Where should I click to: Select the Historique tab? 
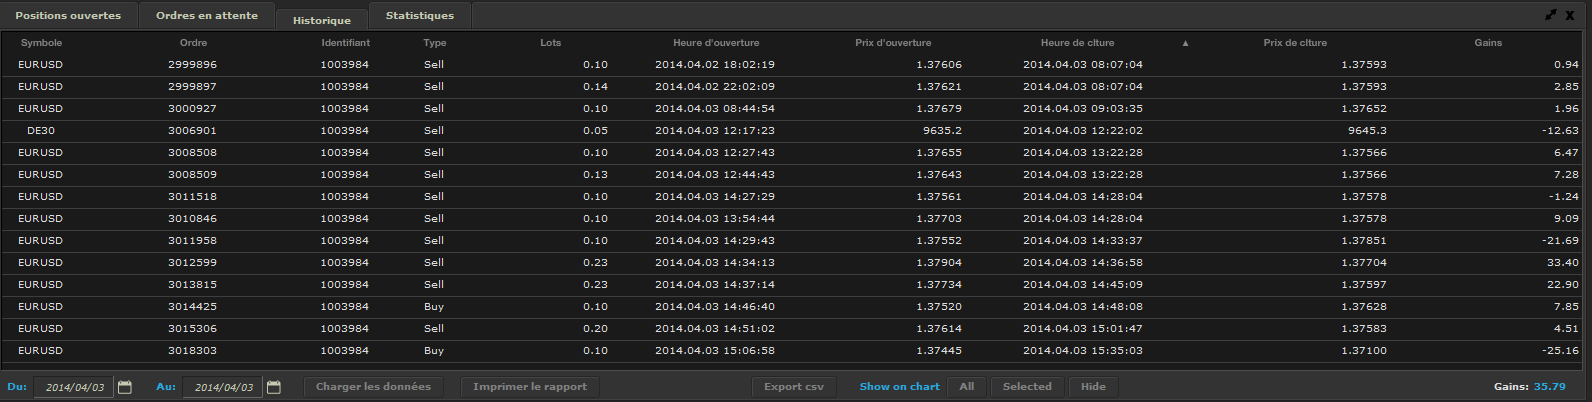point(322,20)
